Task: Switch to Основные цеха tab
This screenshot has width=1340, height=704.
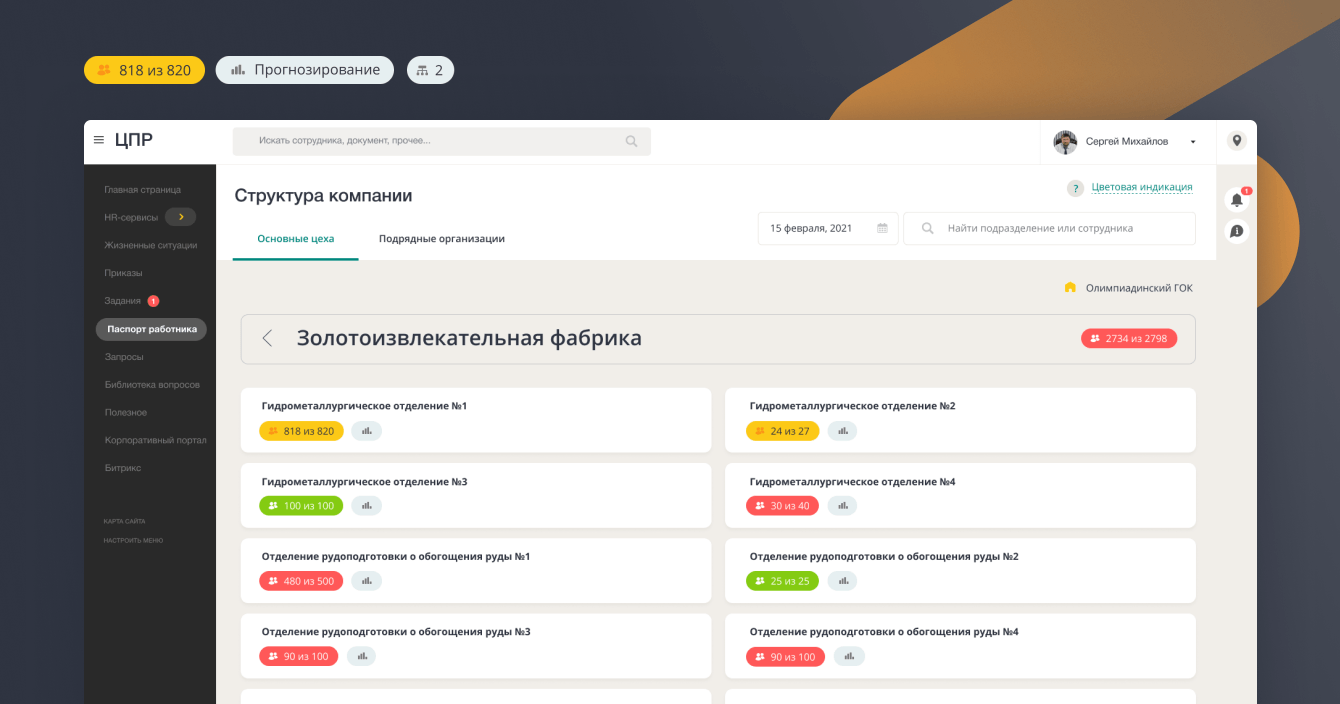Action: click(296, 239)
